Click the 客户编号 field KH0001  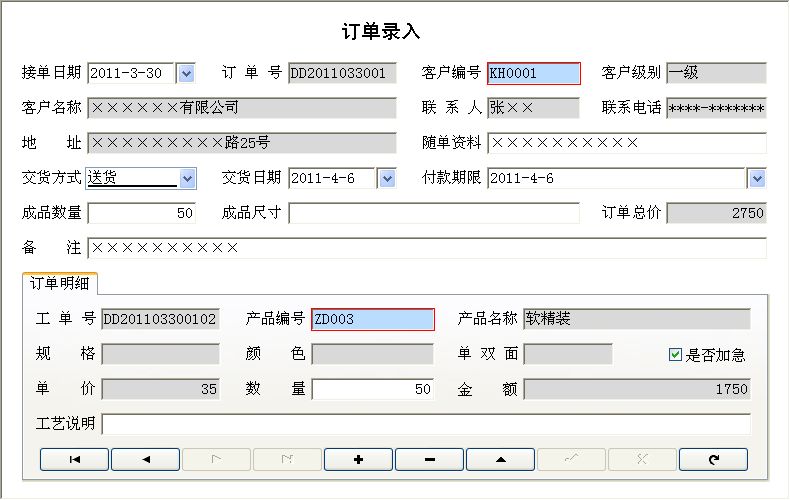[x=534, y=74]
